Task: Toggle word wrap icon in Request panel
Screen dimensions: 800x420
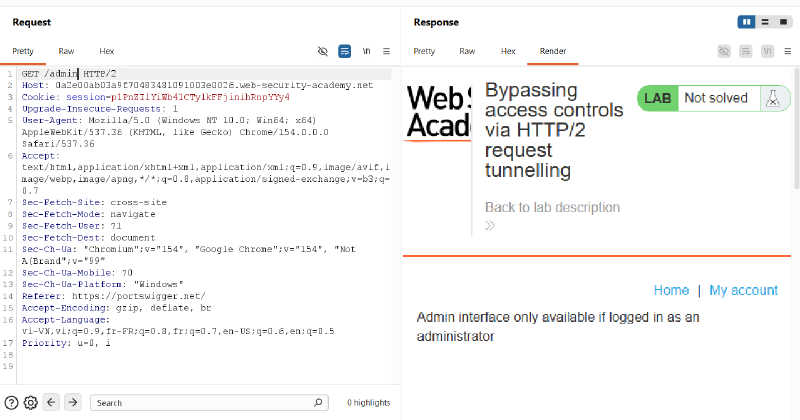Action: (x=344, y=51)
